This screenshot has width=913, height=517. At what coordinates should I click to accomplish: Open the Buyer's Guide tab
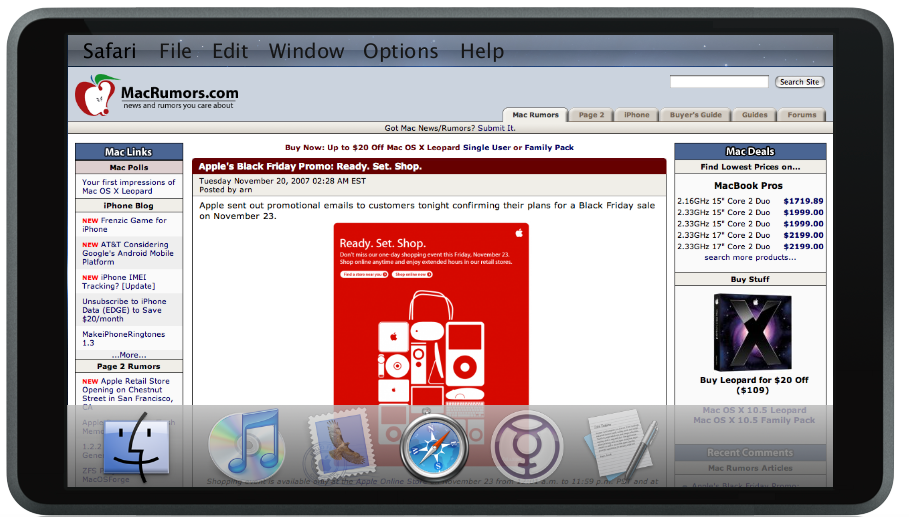point(695,115)
